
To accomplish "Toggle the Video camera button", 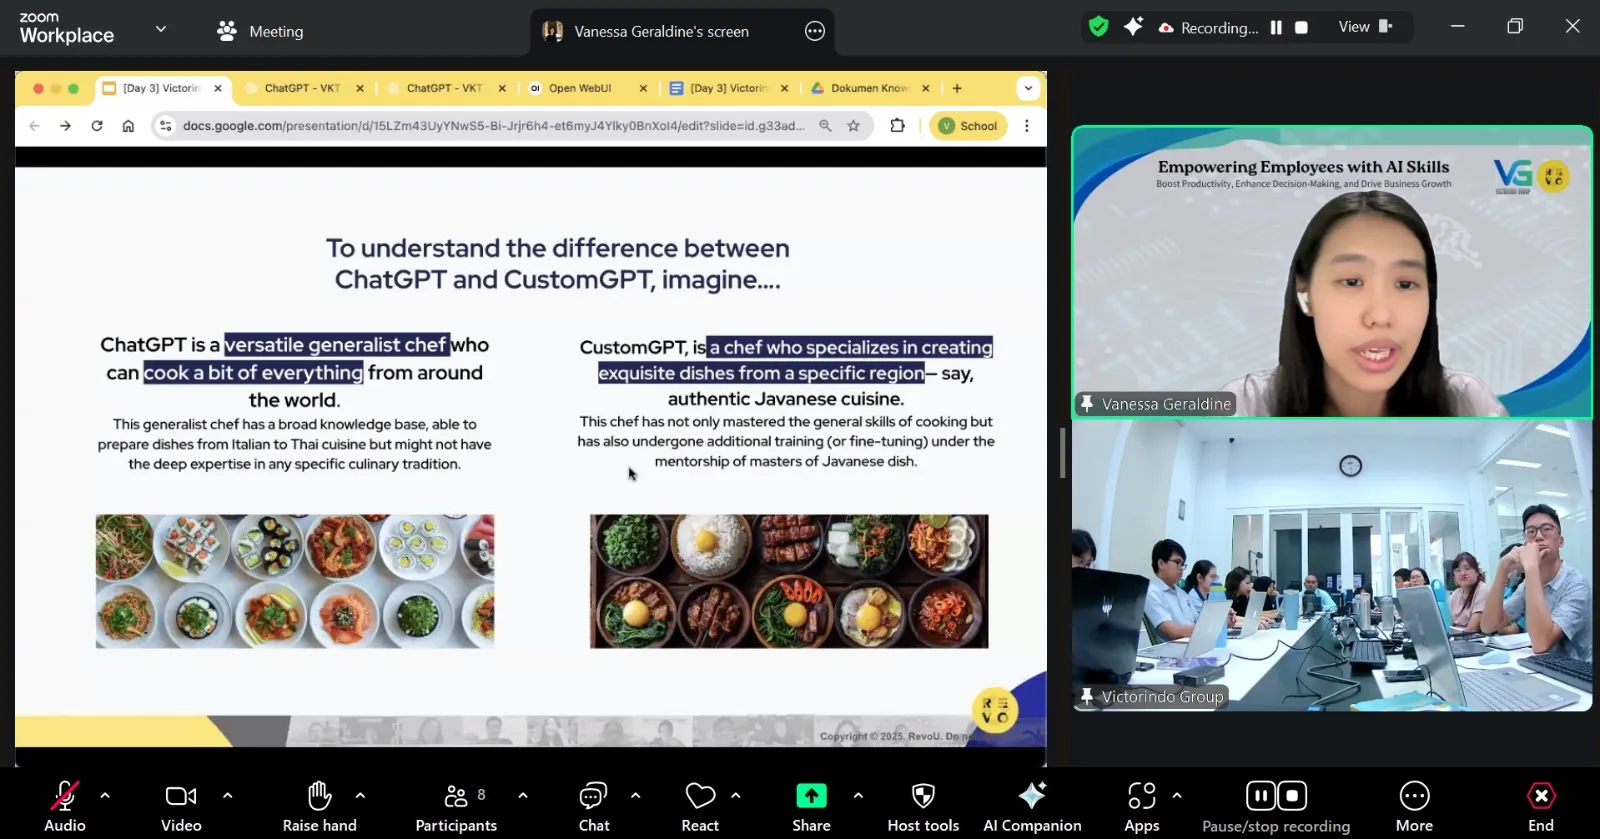I will 181,796.
